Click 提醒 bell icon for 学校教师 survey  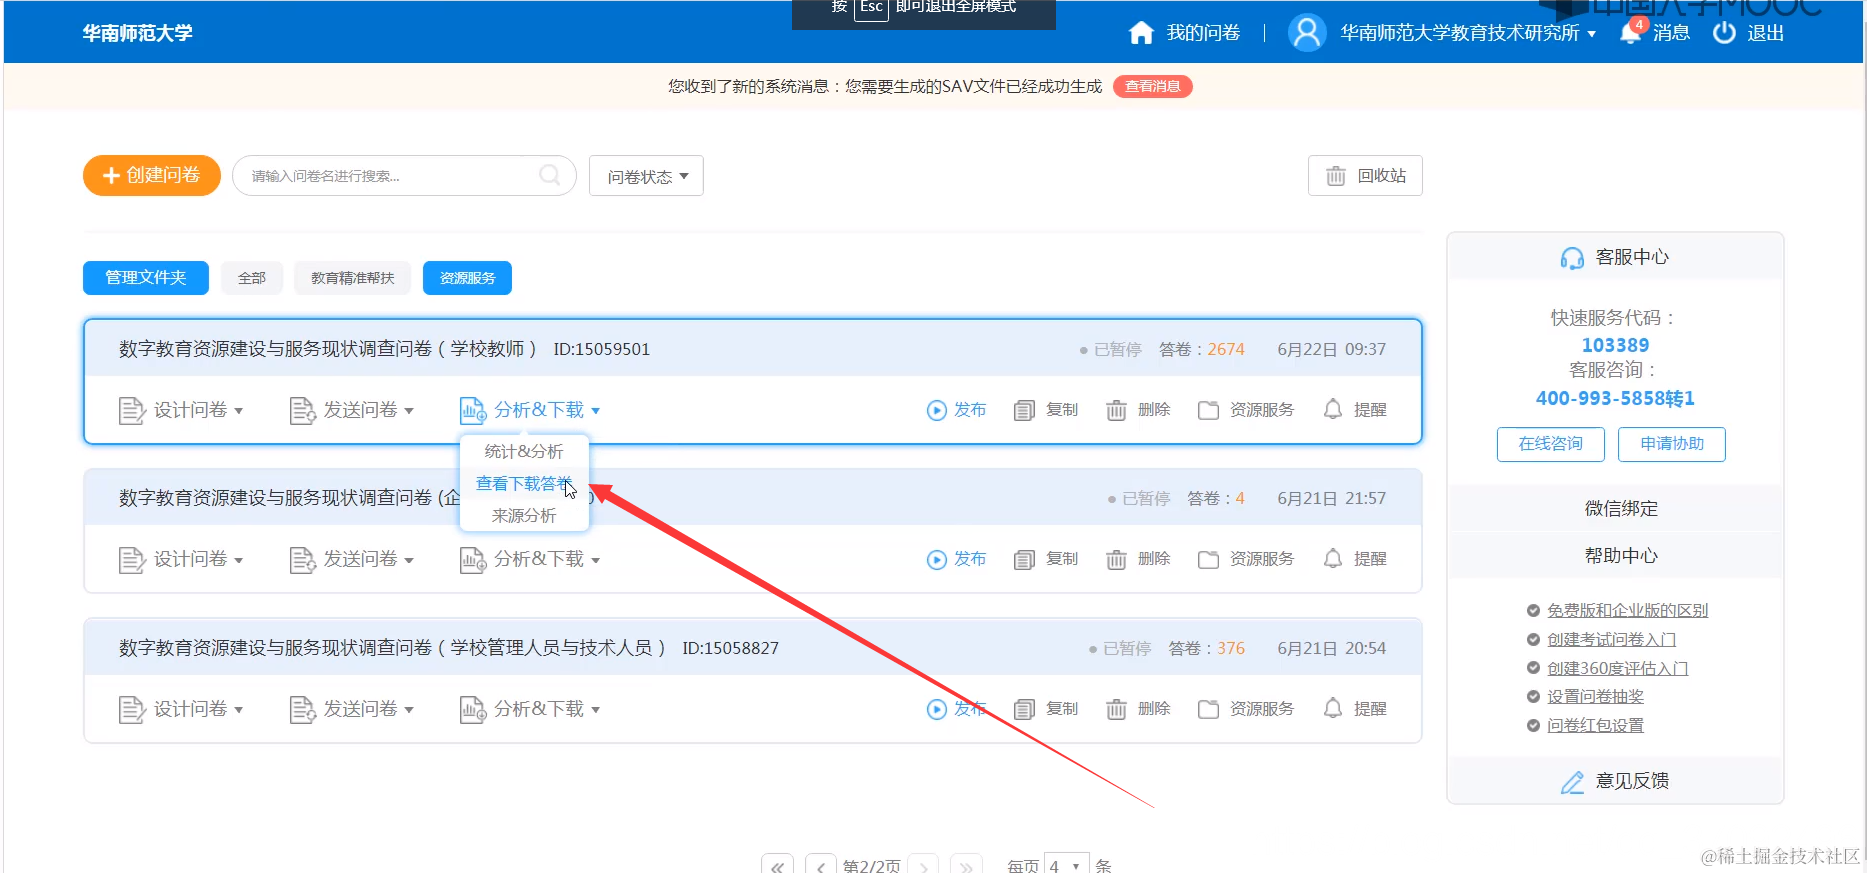pyautogui.click(x=1333, y=409)
